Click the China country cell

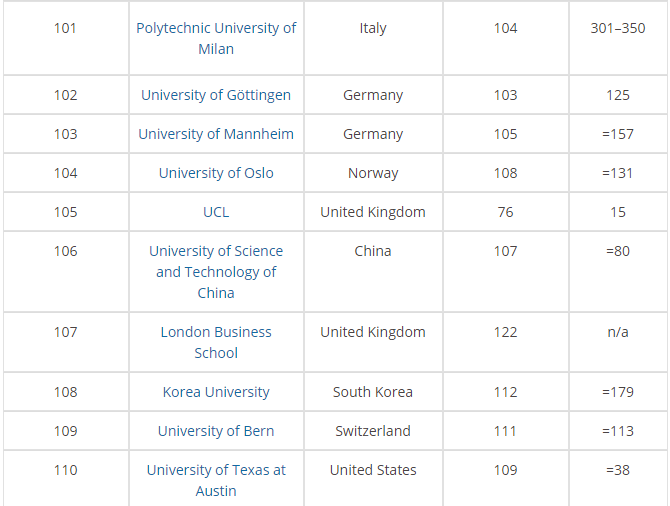(373, 251)
